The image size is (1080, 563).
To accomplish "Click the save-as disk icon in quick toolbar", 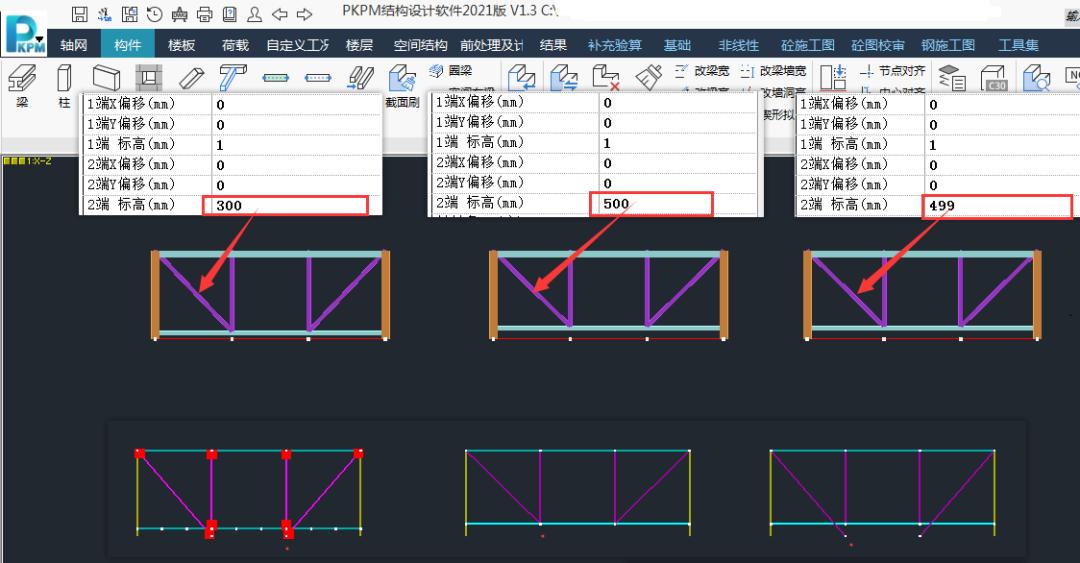I will [x=129, y=13].
